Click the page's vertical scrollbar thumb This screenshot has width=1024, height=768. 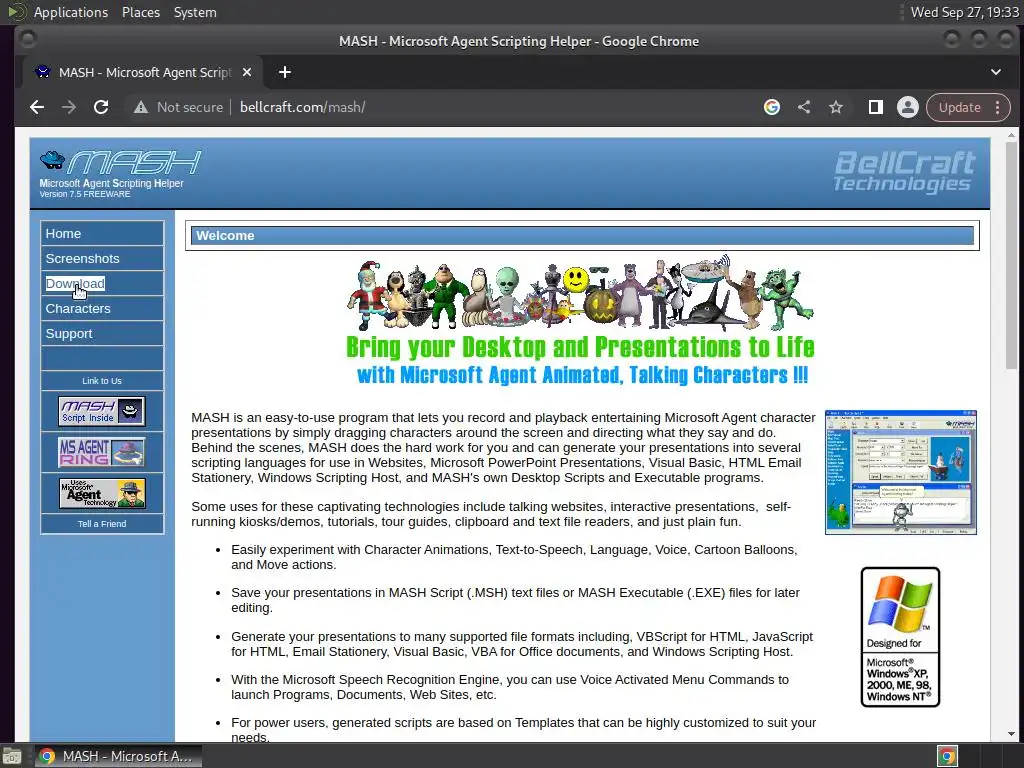tap(1011, 255)
